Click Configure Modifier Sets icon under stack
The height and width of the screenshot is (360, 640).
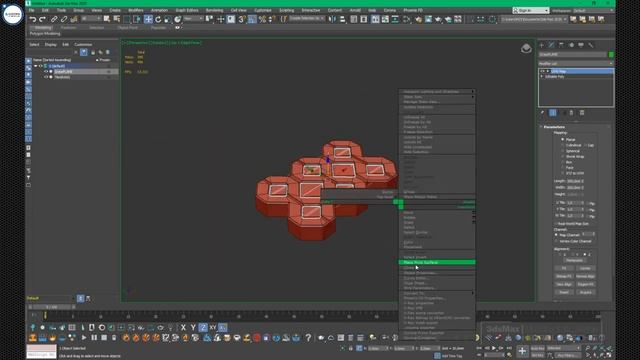(582, 113)
